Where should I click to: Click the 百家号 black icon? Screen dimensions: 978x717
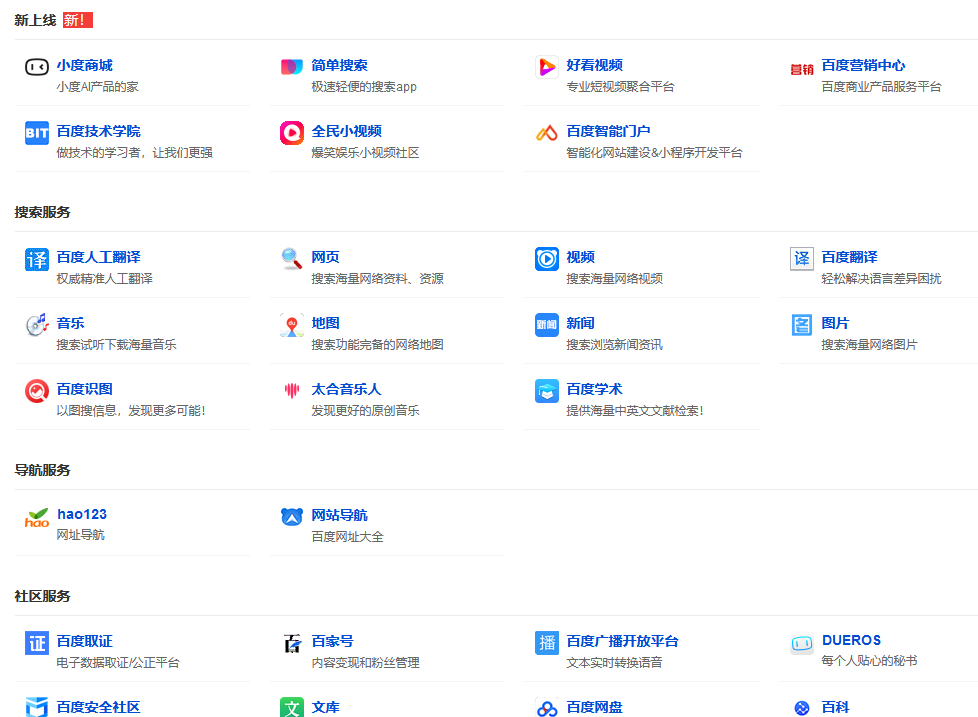coord(291,643)
